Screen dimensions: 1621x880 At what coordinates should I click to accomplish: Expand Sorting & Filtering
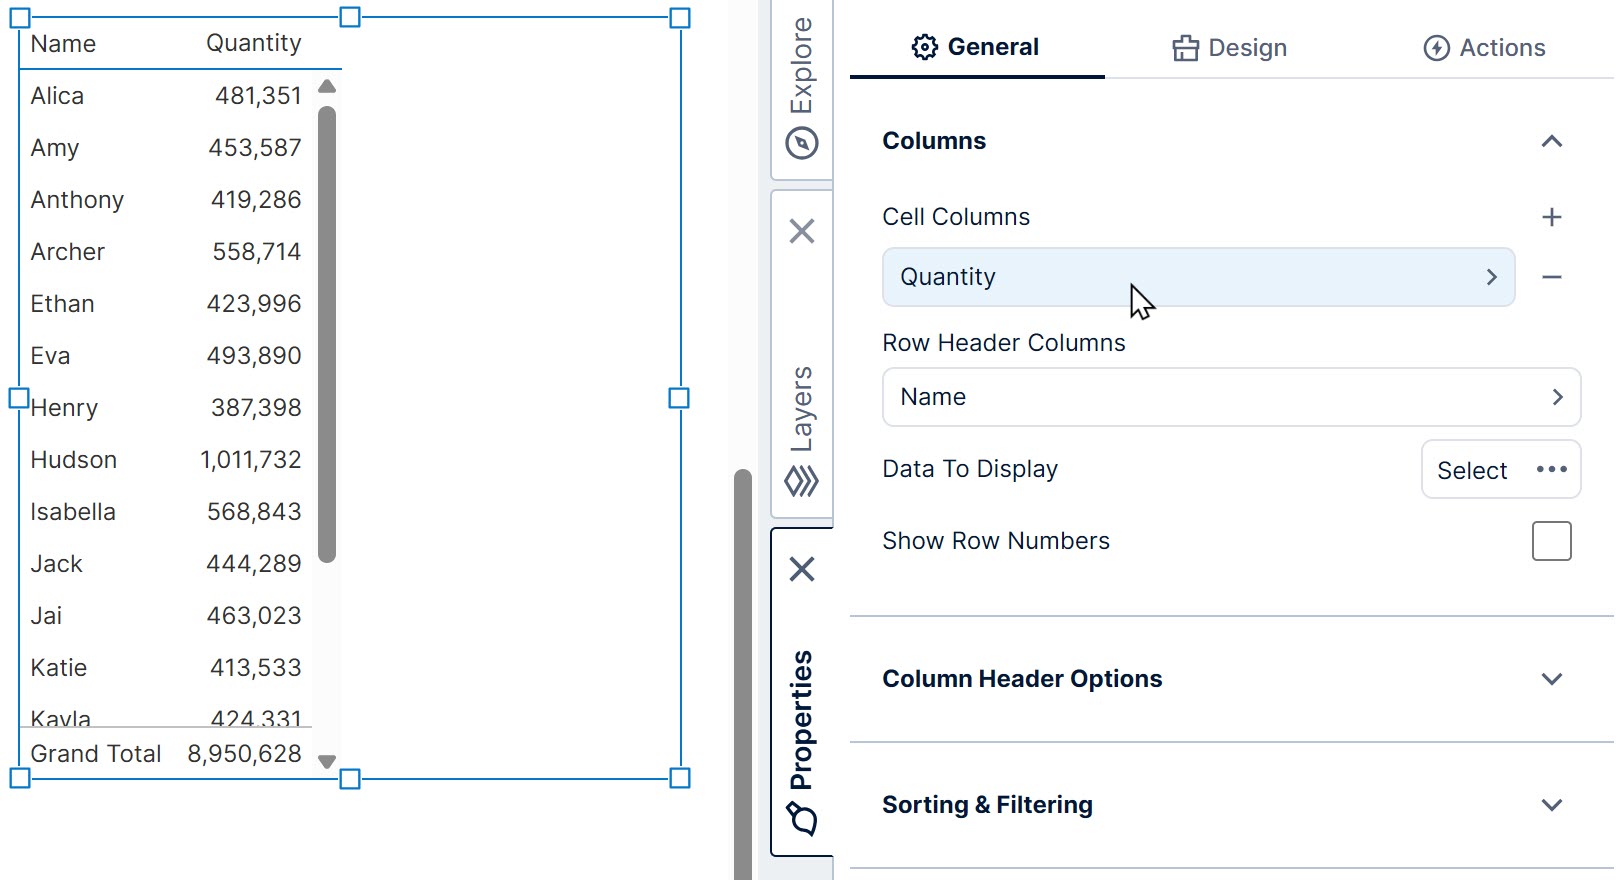[1552, 805]
